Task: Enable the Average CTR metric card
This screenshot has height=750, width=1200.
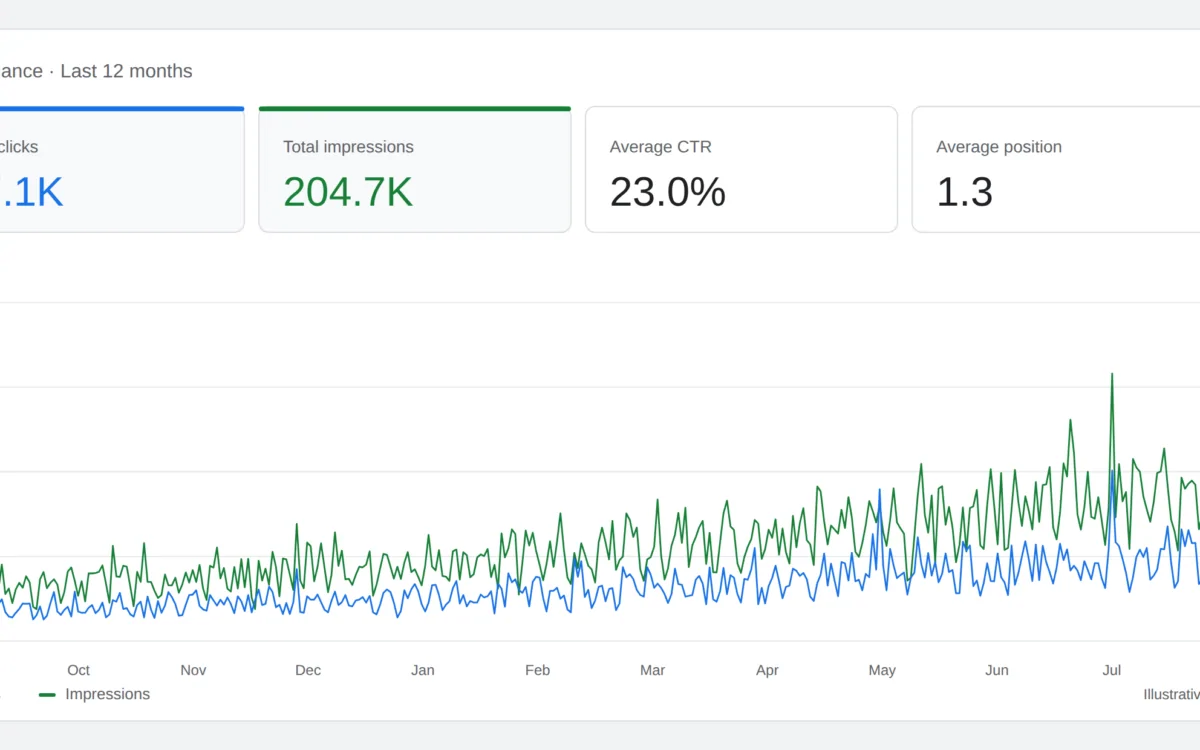Action: (x=741, y=170)
